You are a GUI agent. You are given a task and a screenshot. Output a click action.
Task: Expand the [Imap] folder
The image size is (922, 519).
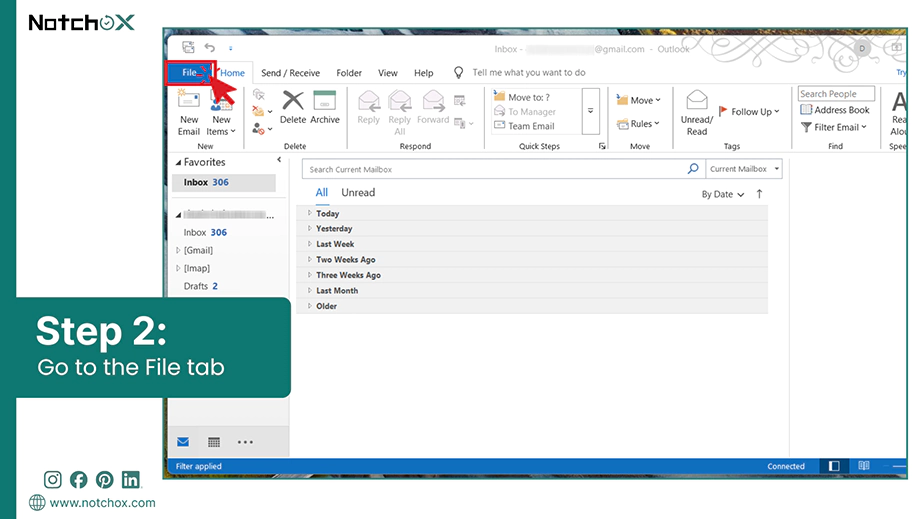pos(178,268)
